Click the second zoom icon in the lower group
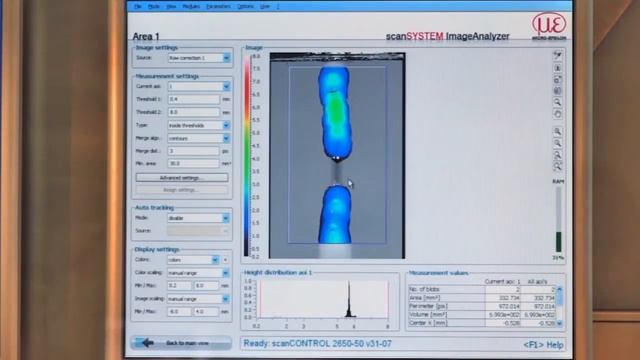 click(558, 143)
